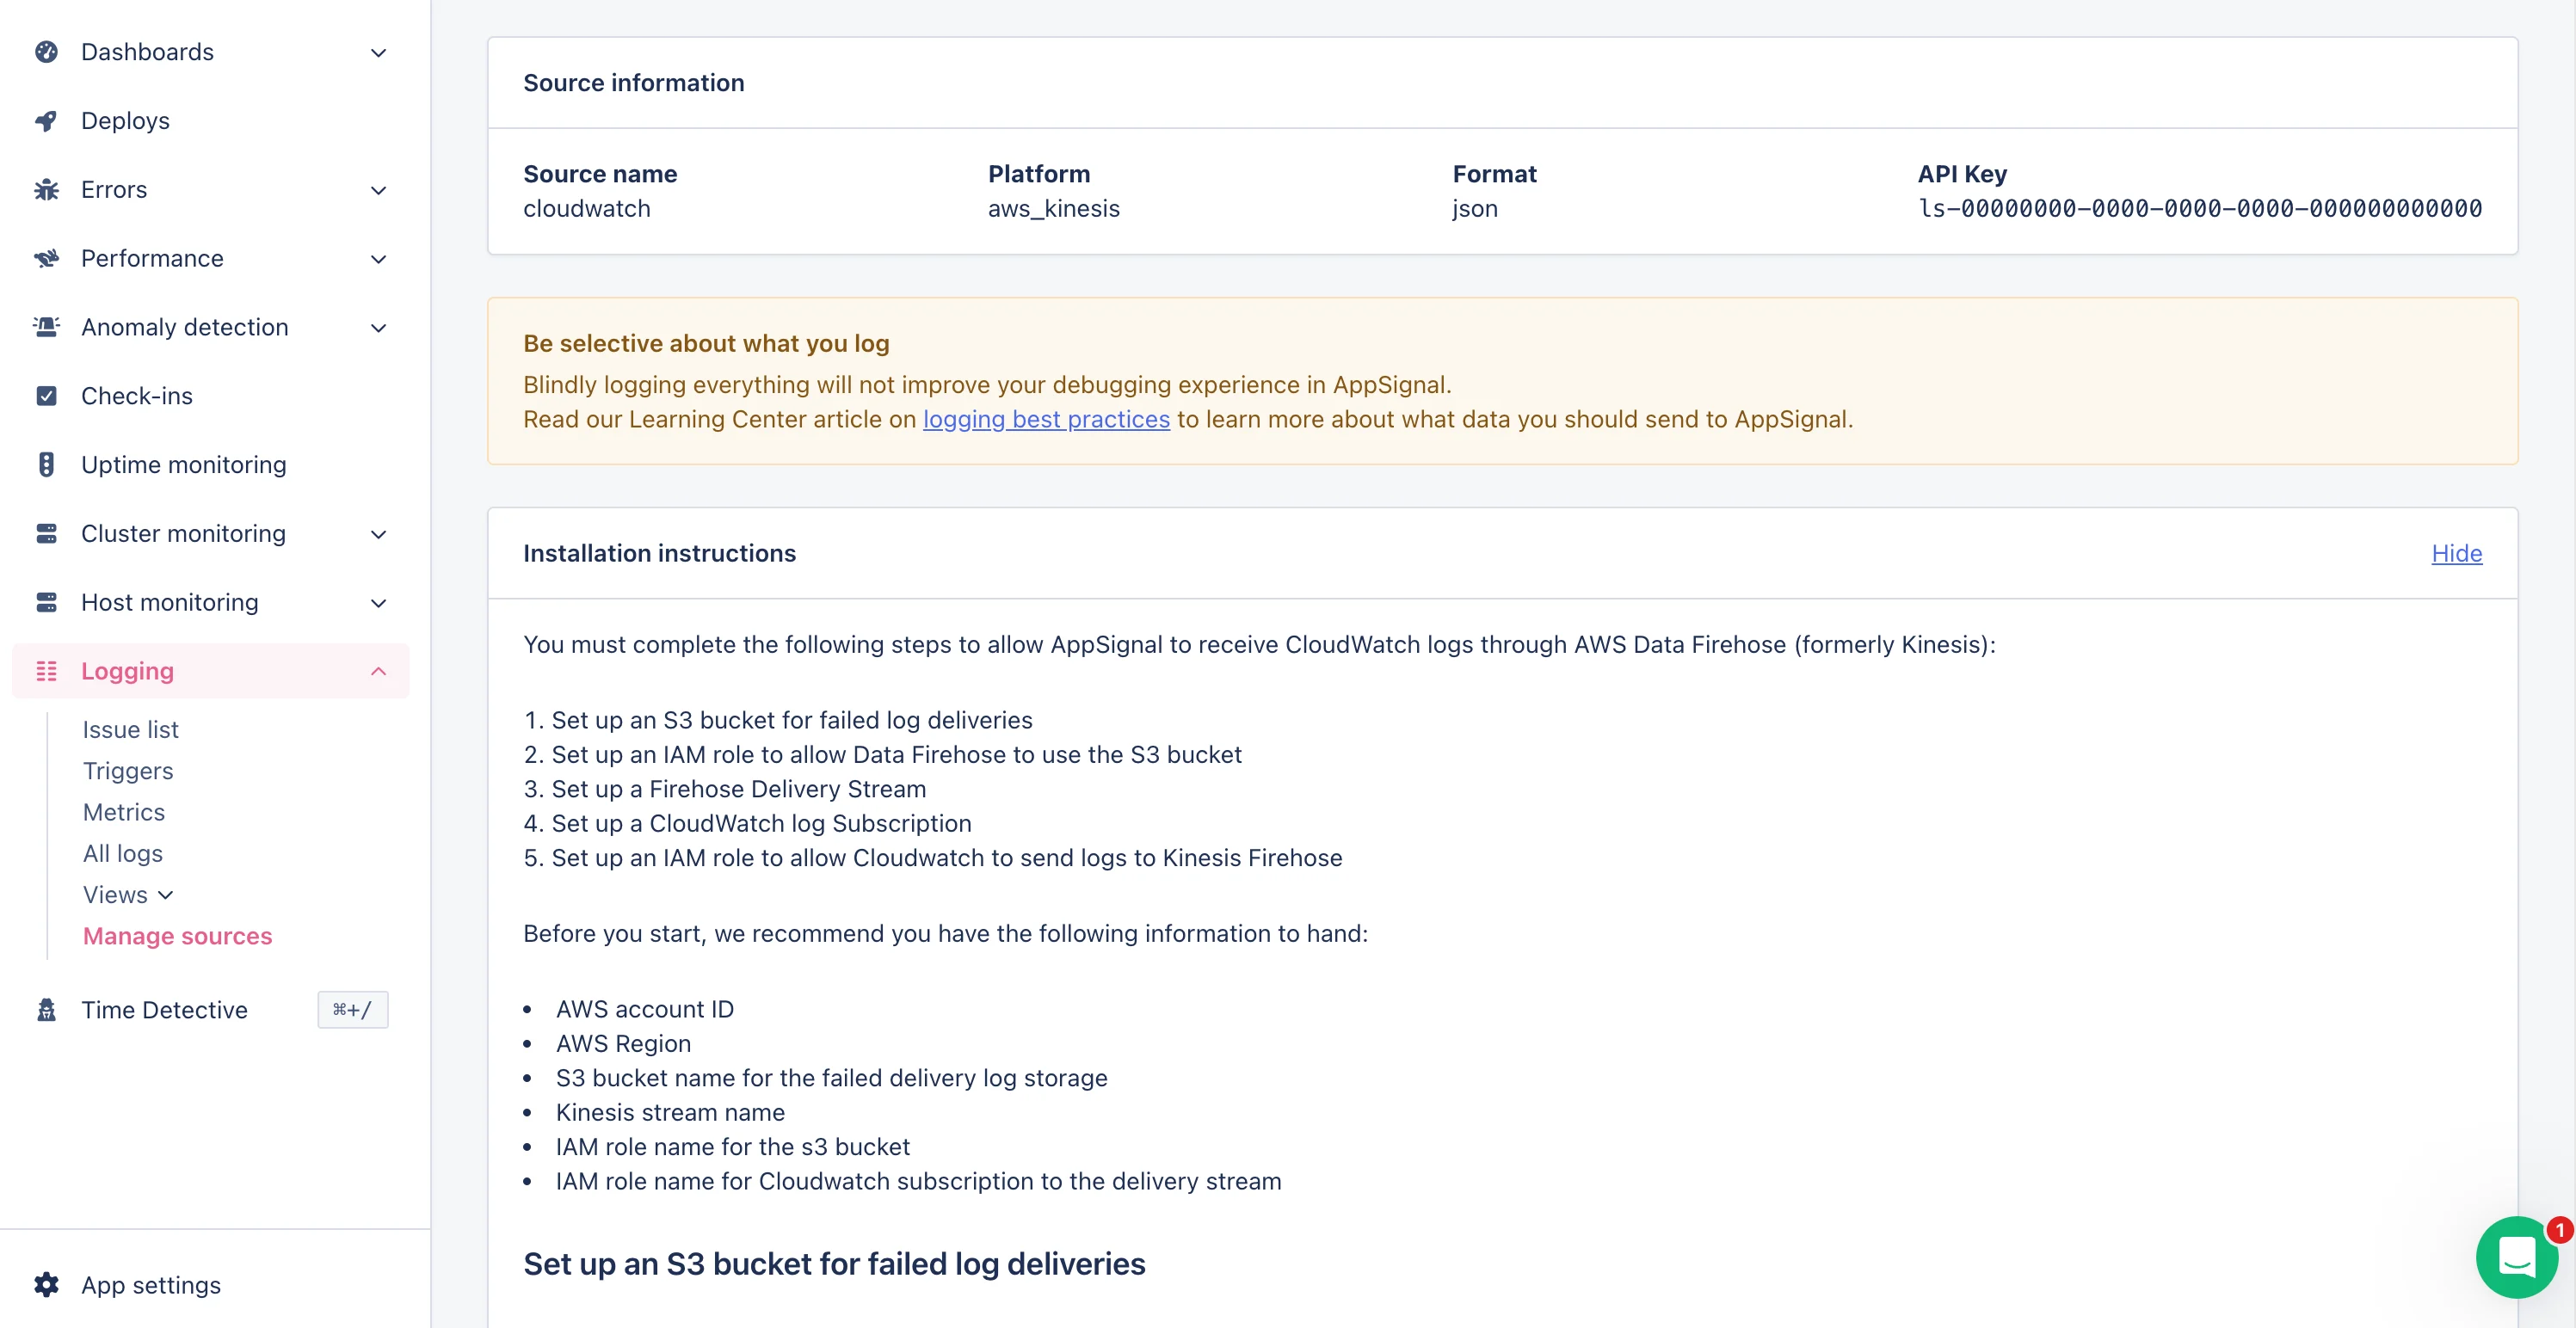Viewport: 2576px width, 1328px height.
Task: Collapse the Logging section chevron
Action: coord(378,671)
